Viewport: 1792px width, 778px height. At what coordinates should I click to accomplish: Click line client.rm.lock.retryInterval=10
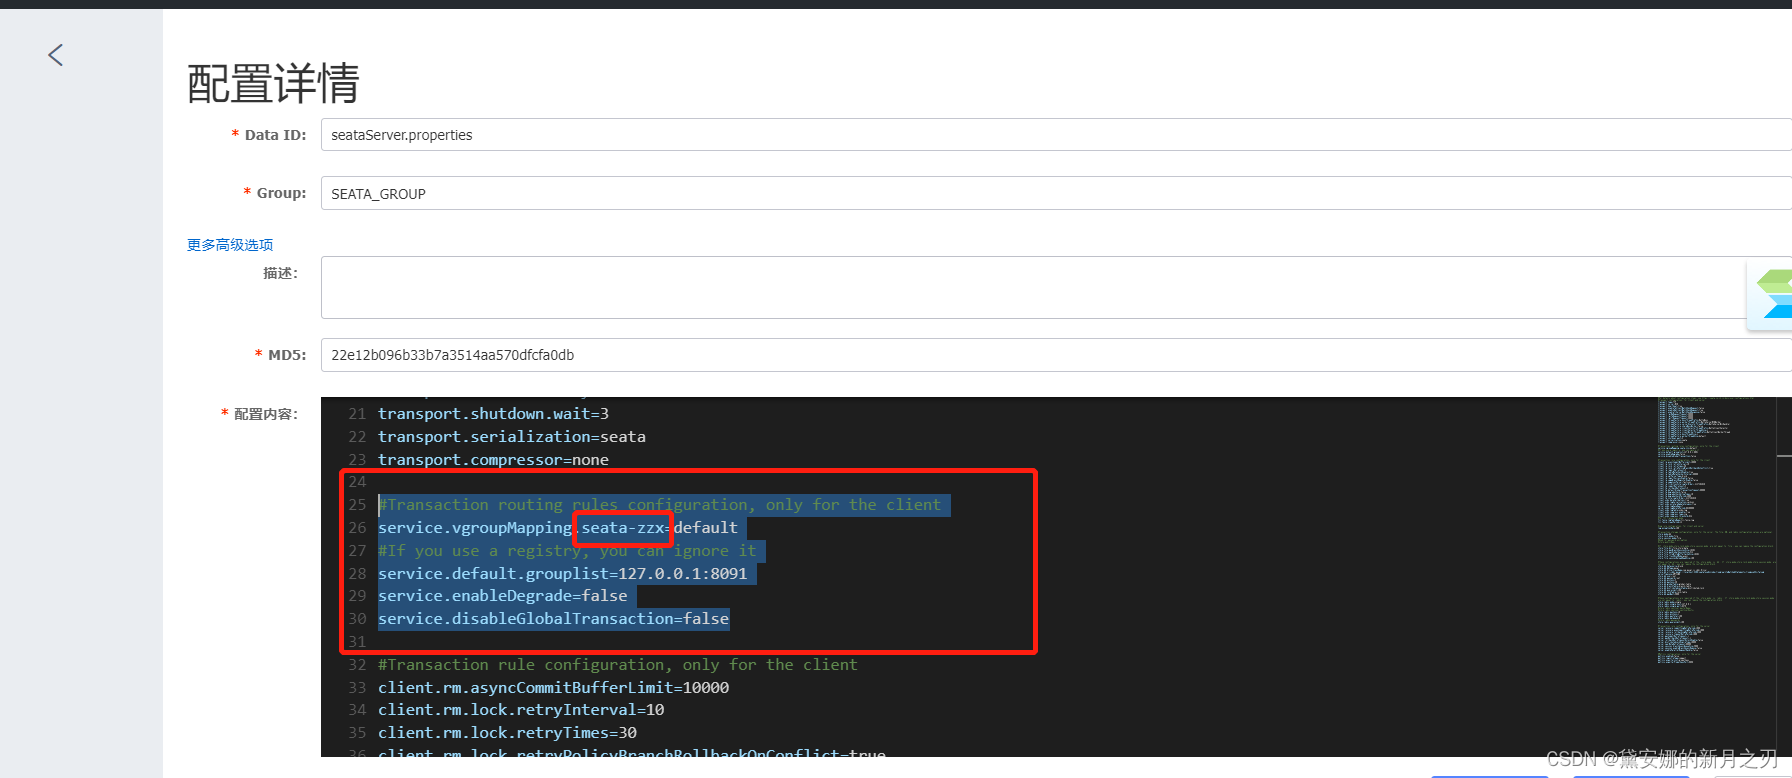pyautogui.click(x=521, y=710)
